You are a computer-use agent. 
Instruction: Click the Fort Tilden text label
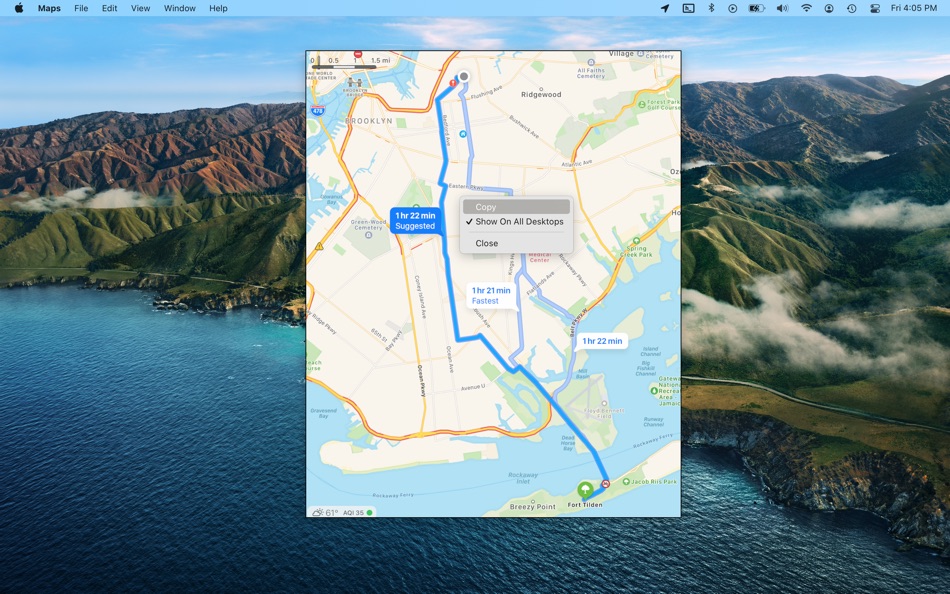click(585, 505)
